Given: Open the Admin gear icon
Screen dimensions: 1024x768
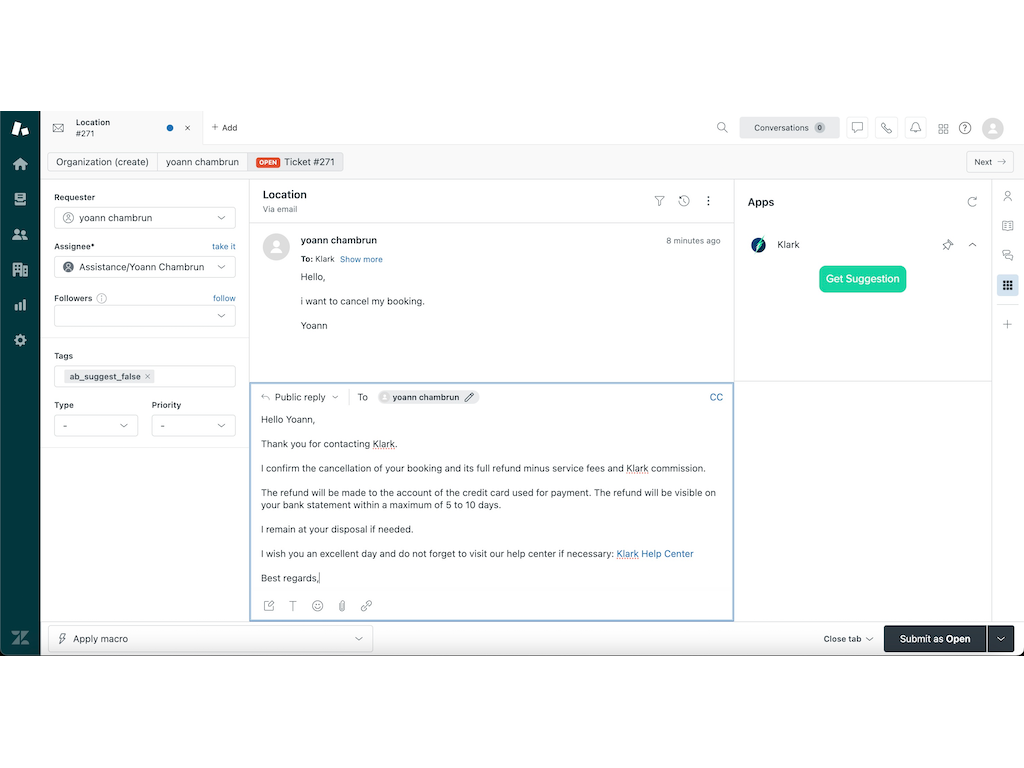Looking at the screenshot, I should pyautogui.click(x=20, y=340).
